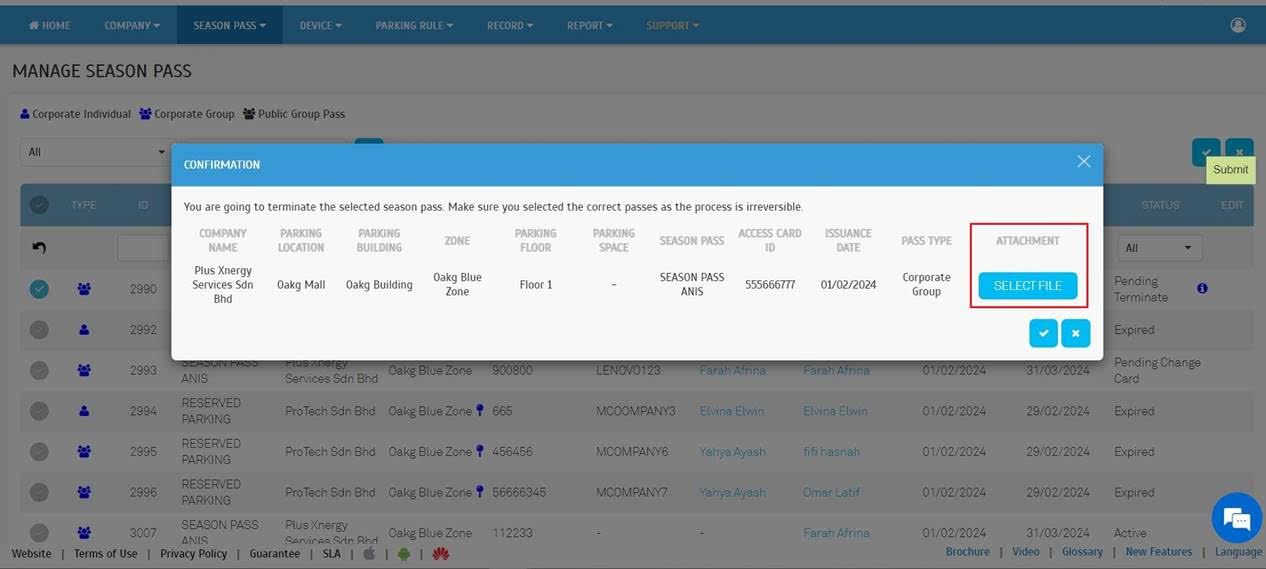This screenshot has width=1266, height=569.
Task: Click the ID column filter input field
Action: 142,248
